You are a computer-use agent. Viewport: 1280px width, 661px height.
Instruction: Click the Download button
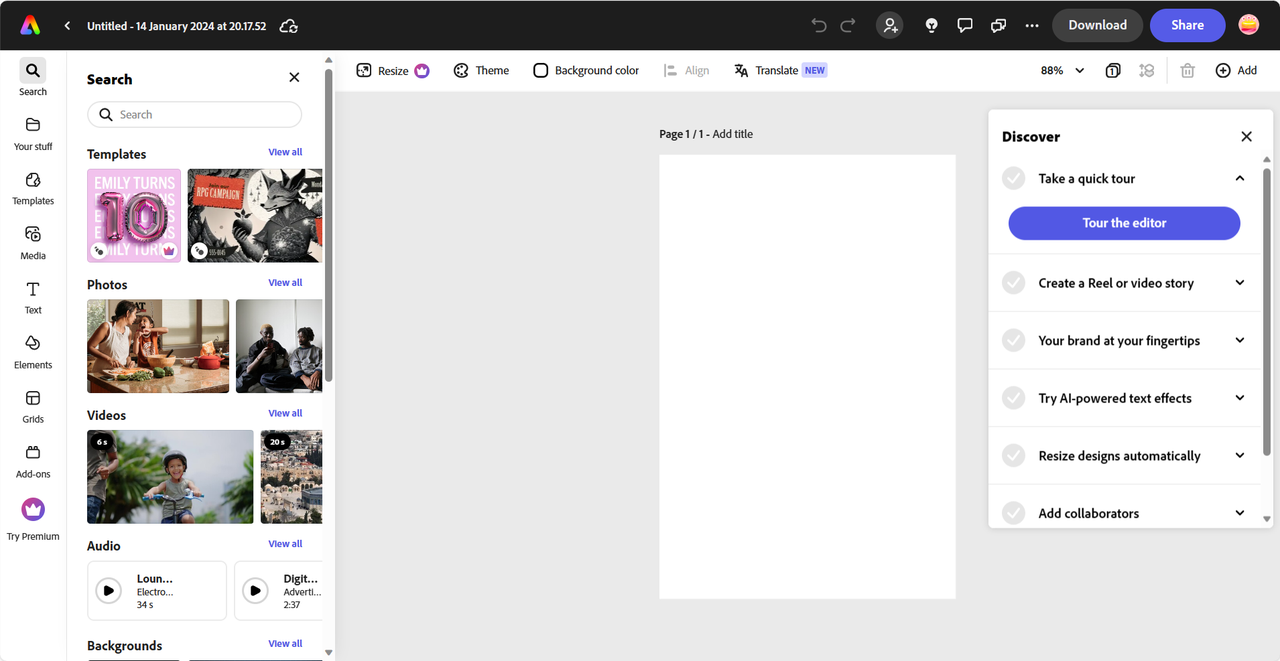coord(1097,25)
